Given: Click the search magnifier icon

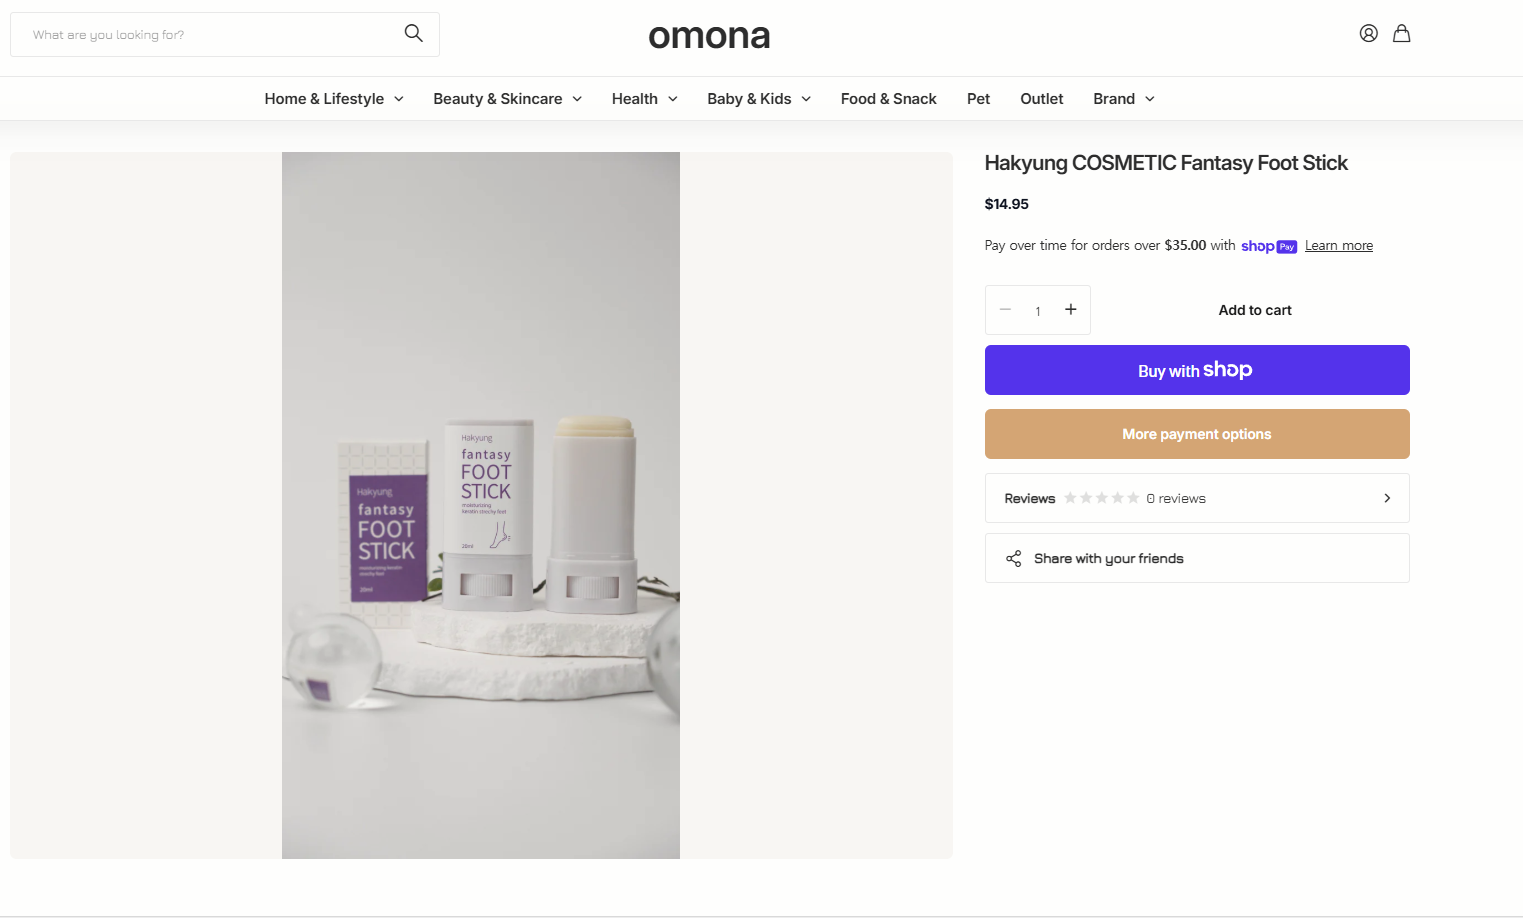Looking at the screenshot, I should [x=413, y=33].
